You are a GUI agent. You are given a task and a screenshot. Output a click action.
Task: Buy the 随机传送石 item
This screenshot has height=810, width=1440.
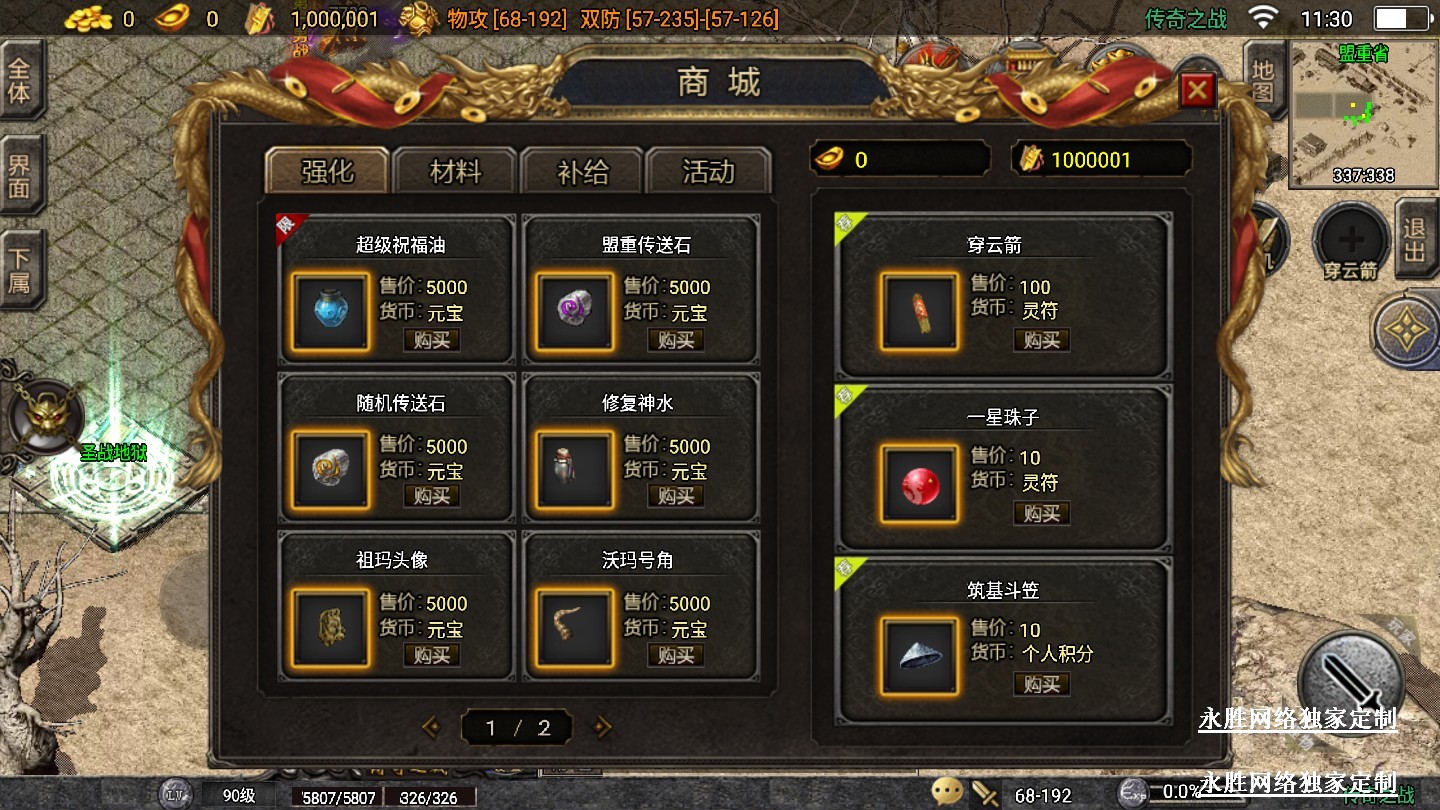click(x=432, y=496)
